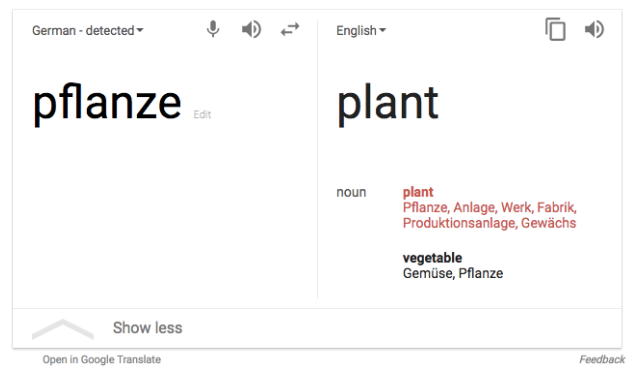Collapse details with the upward chevron
This screenshot has height=371, width=633.
[x=63, y=329]
